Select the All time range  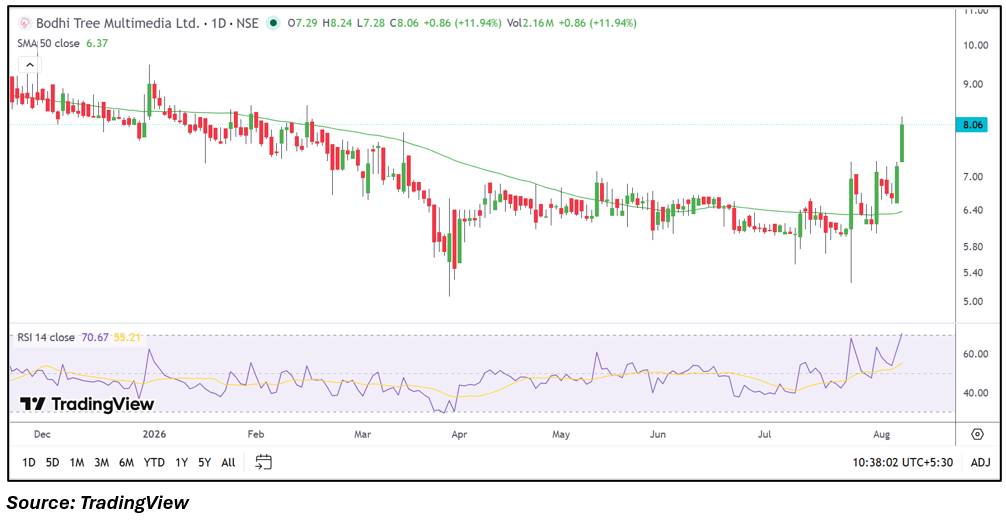pos(228,462)
